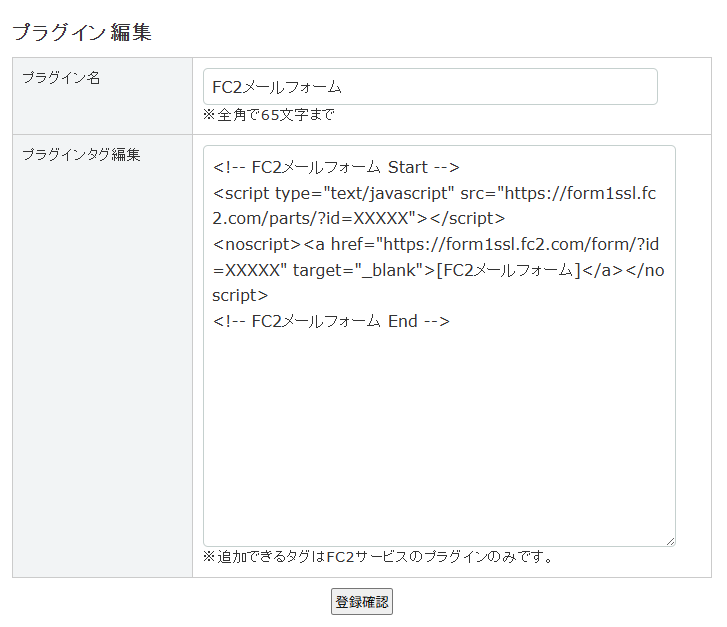Place cursor on the script> line
This screenshot has width=727, height=627.
pos(240,295)
